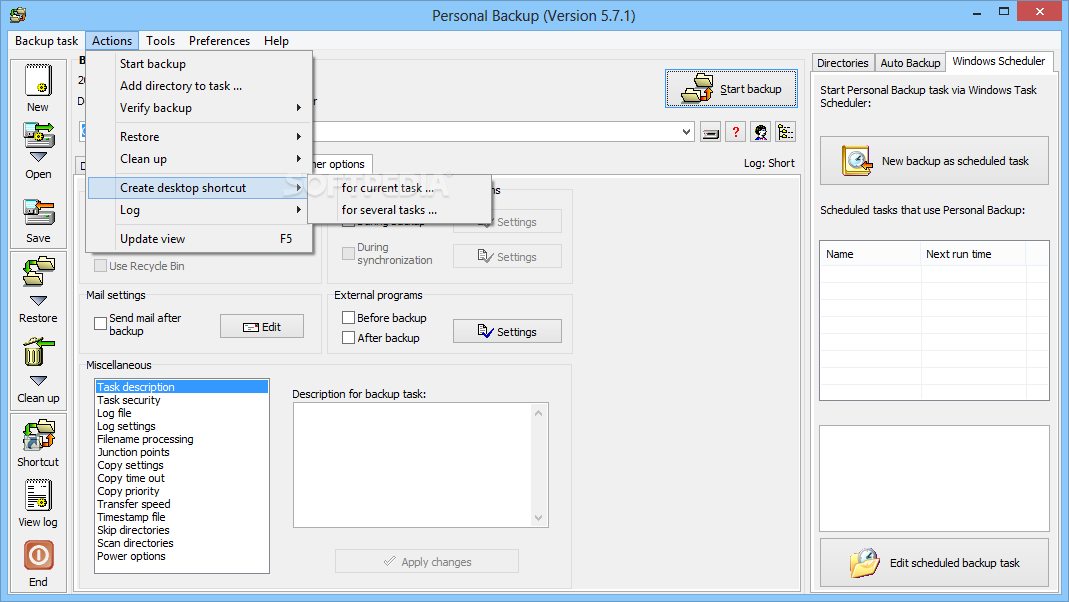Screen dimensions: 1069x602
Task: Select Task description list entry
Action: (x=181, y=387)
